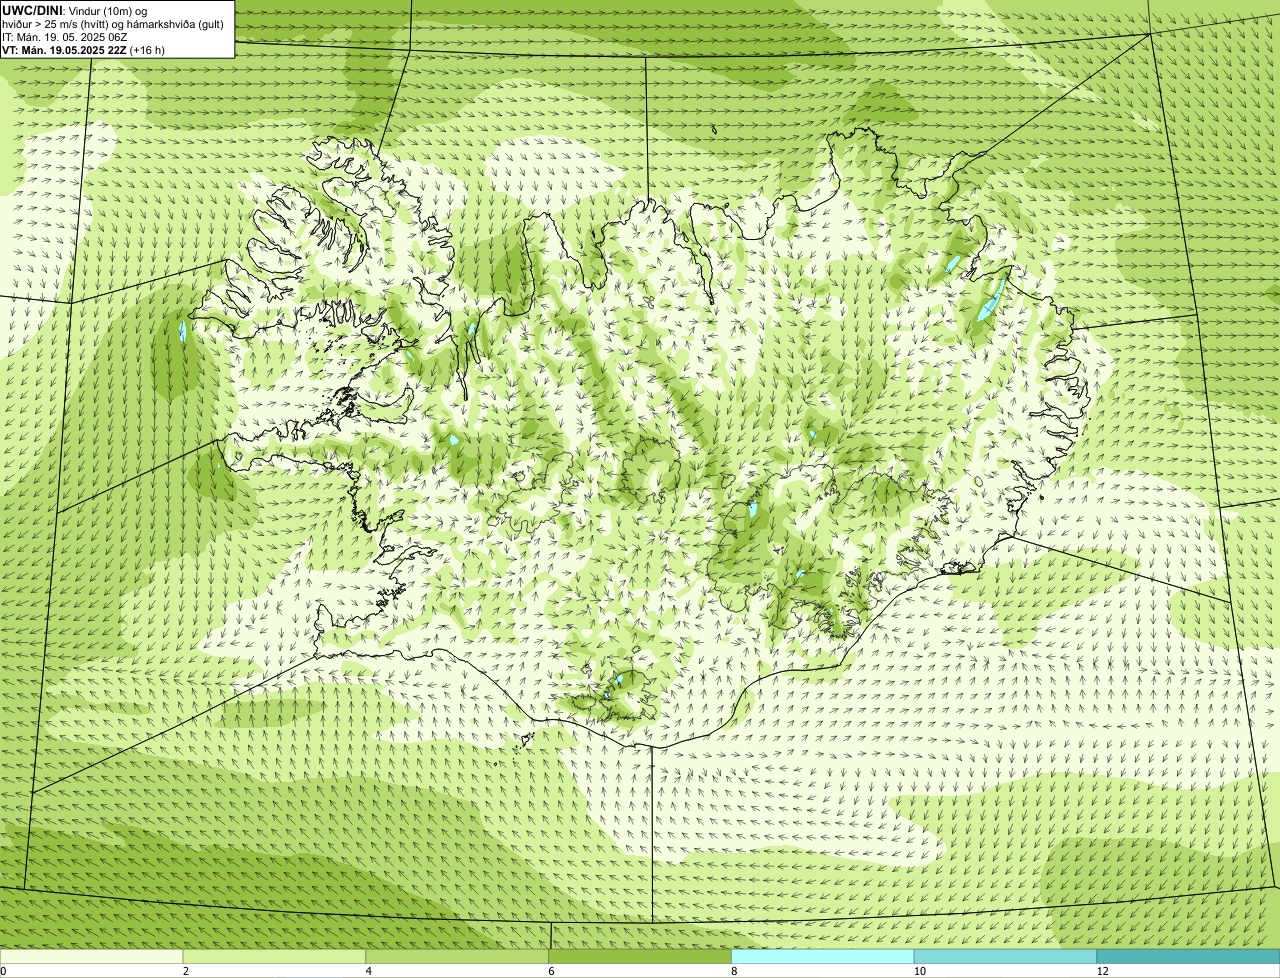Click the '8' tick label on the color scale
Screen dimensions: 1280x978
(734, 971)
